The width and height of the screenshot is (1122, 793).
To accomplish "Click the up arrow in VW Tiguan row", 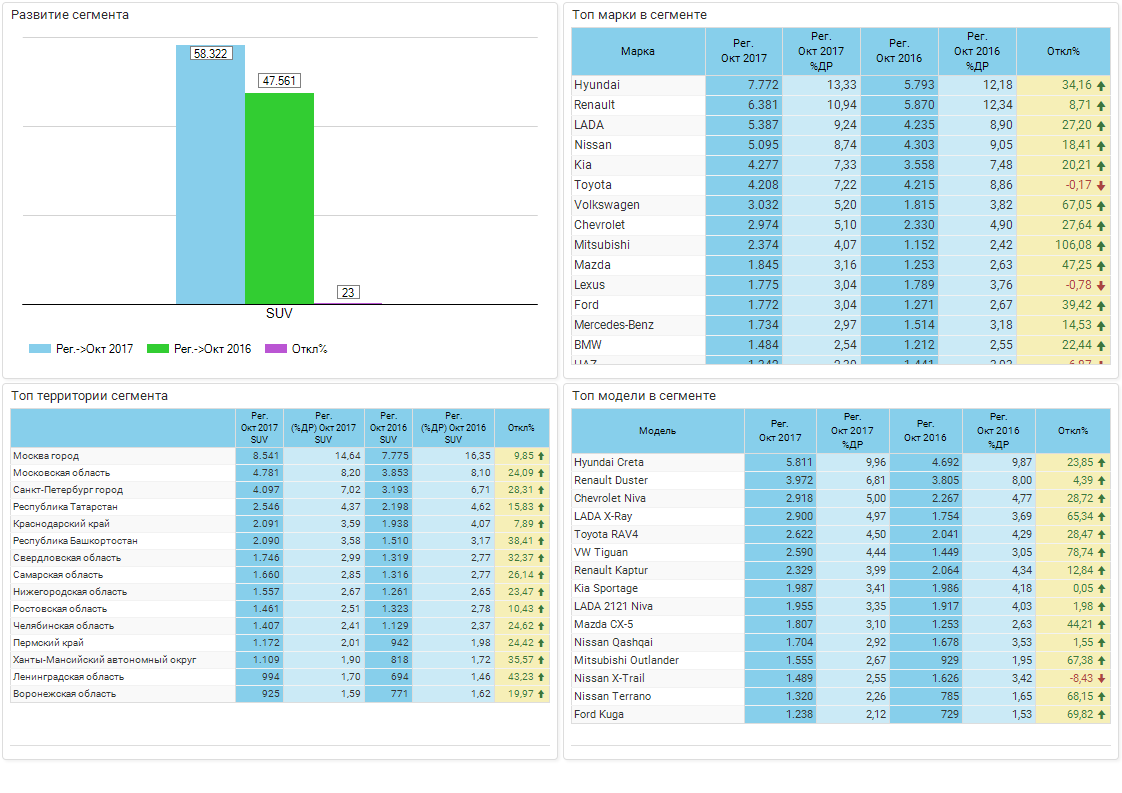I will pyautogui.click(x=1101, y=553).
